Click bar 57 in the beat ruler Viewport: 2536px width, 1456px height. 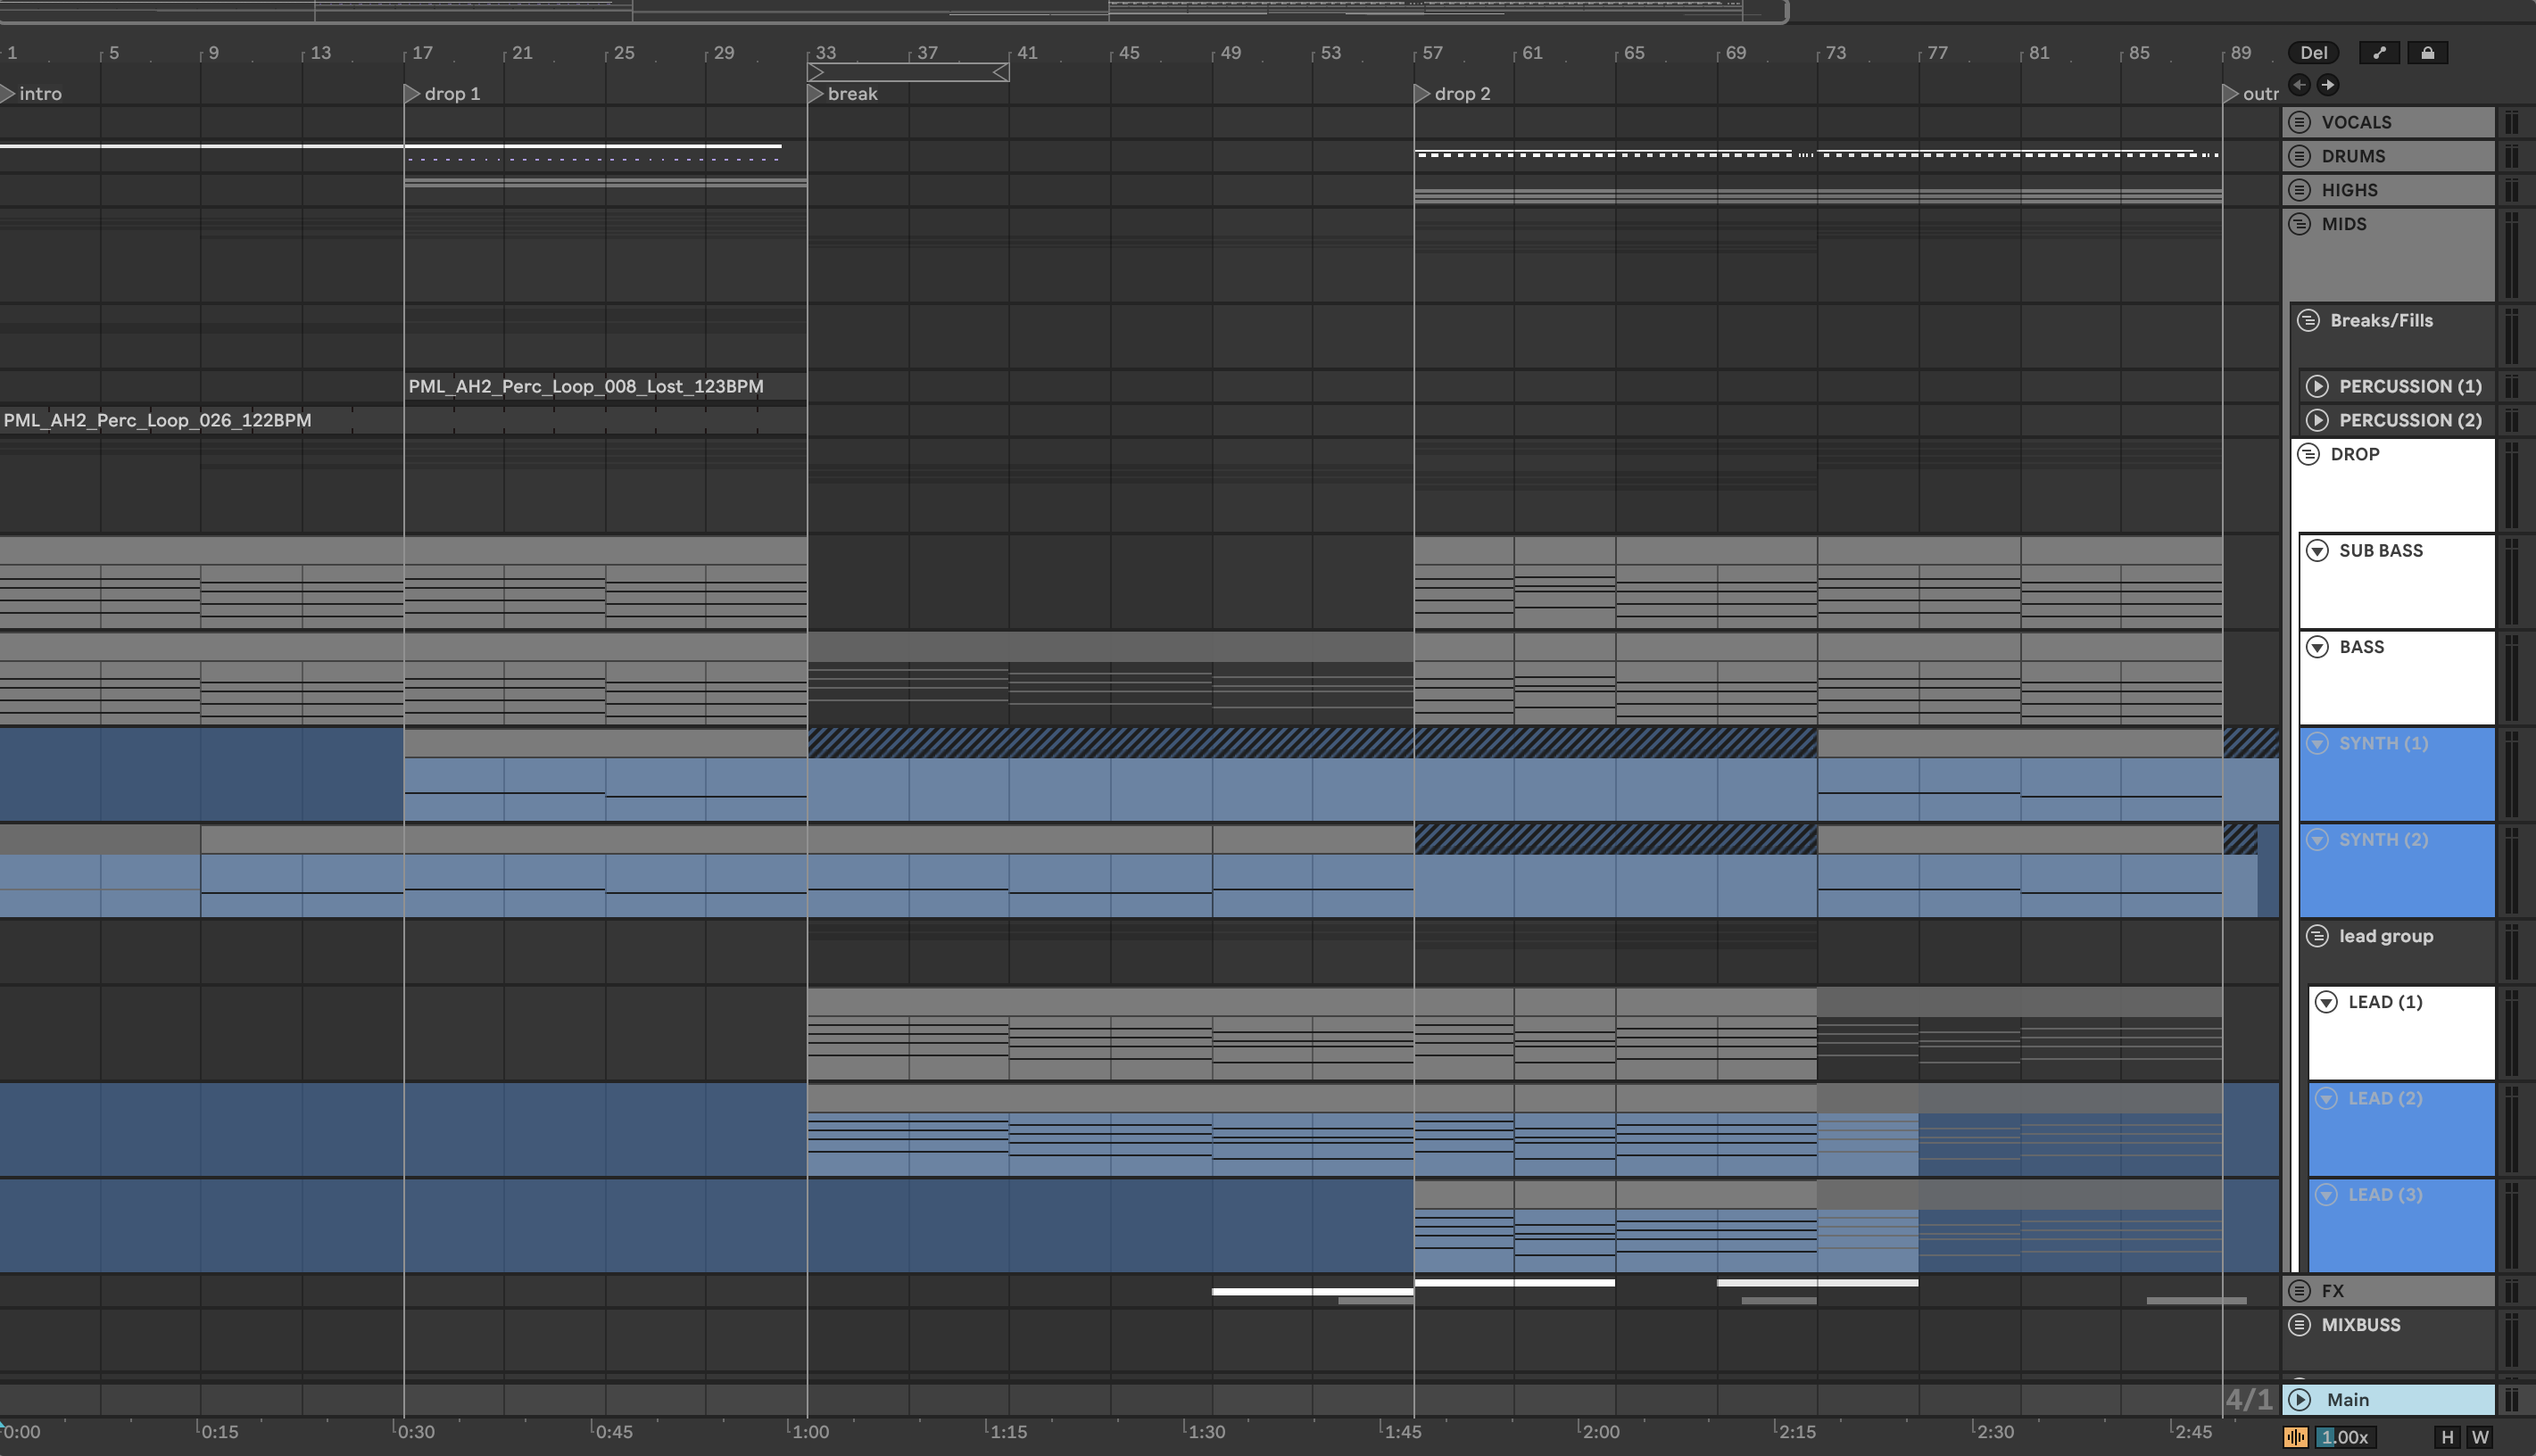tap(1432, 53)
